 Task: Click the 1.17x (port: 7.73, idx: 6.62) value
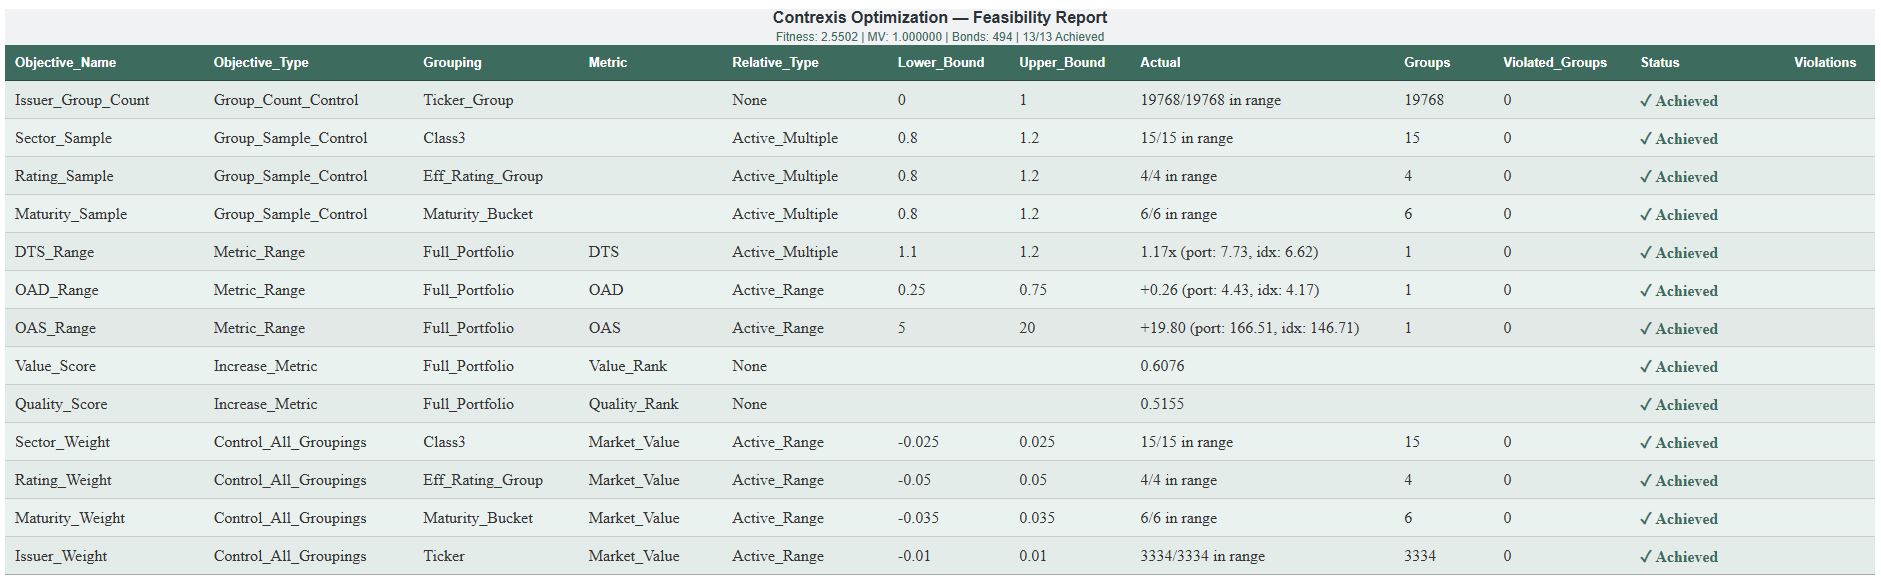1229,252
